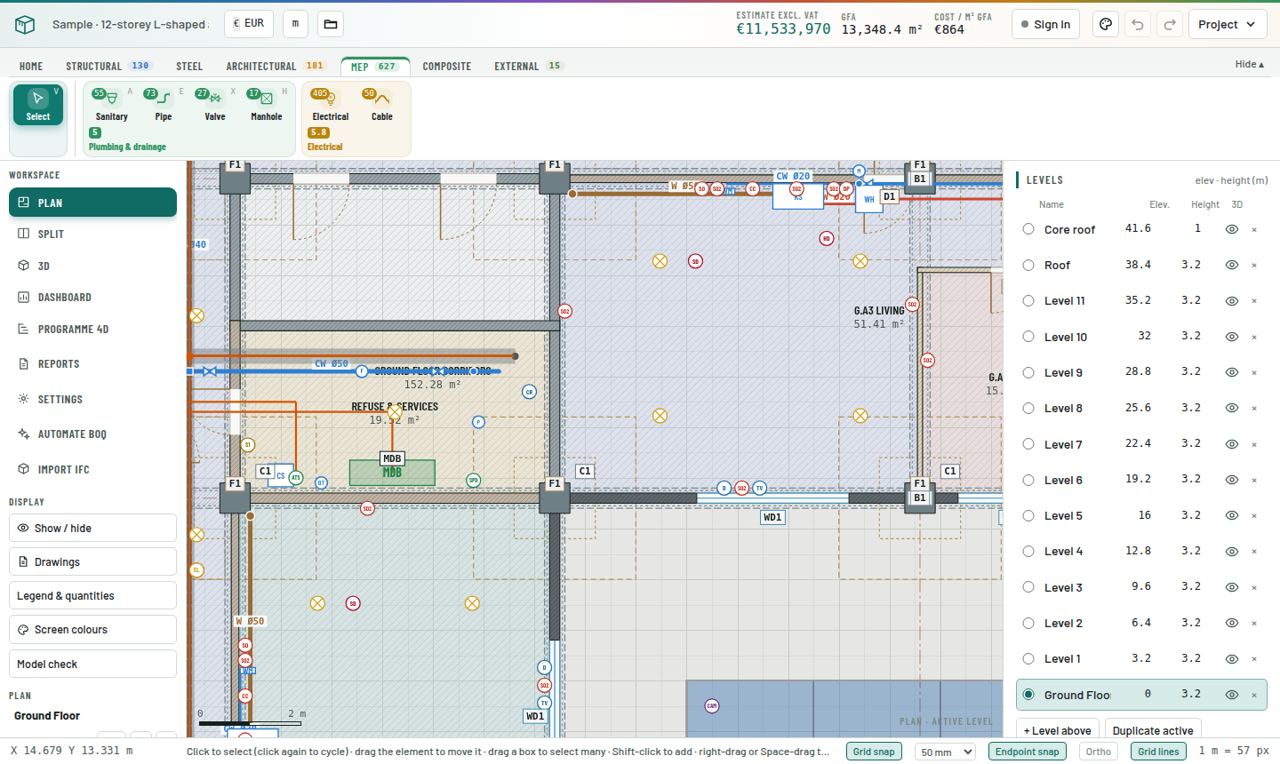Open the colour theme palette
Viewport: 1280px width, 764px height.
[1105, 24]
